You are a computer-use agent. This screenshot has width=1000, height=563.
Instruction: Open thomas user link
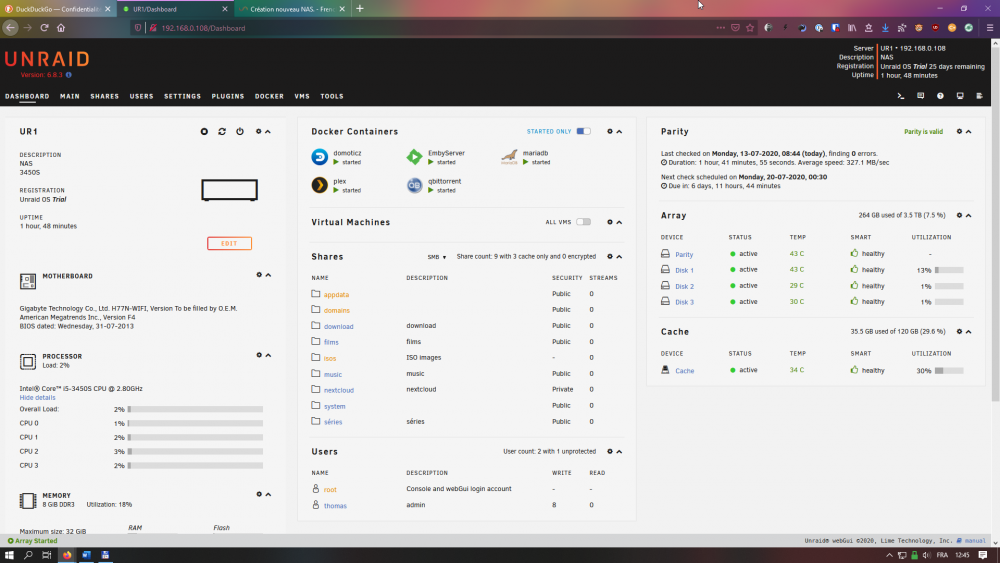pyautogui.click(x=335, y=506)
